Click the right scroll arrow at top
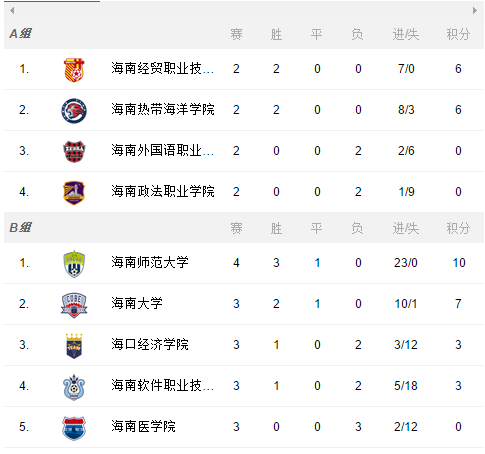485x454 pixels. pyautogui.click(x=475, y=11)
